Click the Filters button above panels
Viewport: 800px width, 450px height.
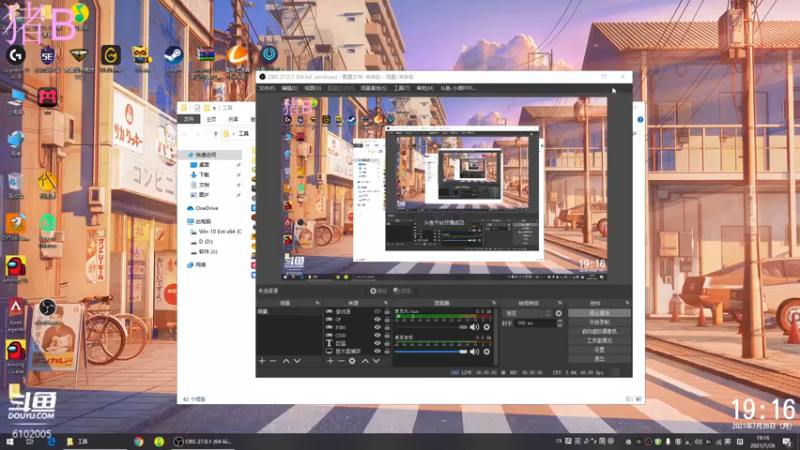click(402, 291)
